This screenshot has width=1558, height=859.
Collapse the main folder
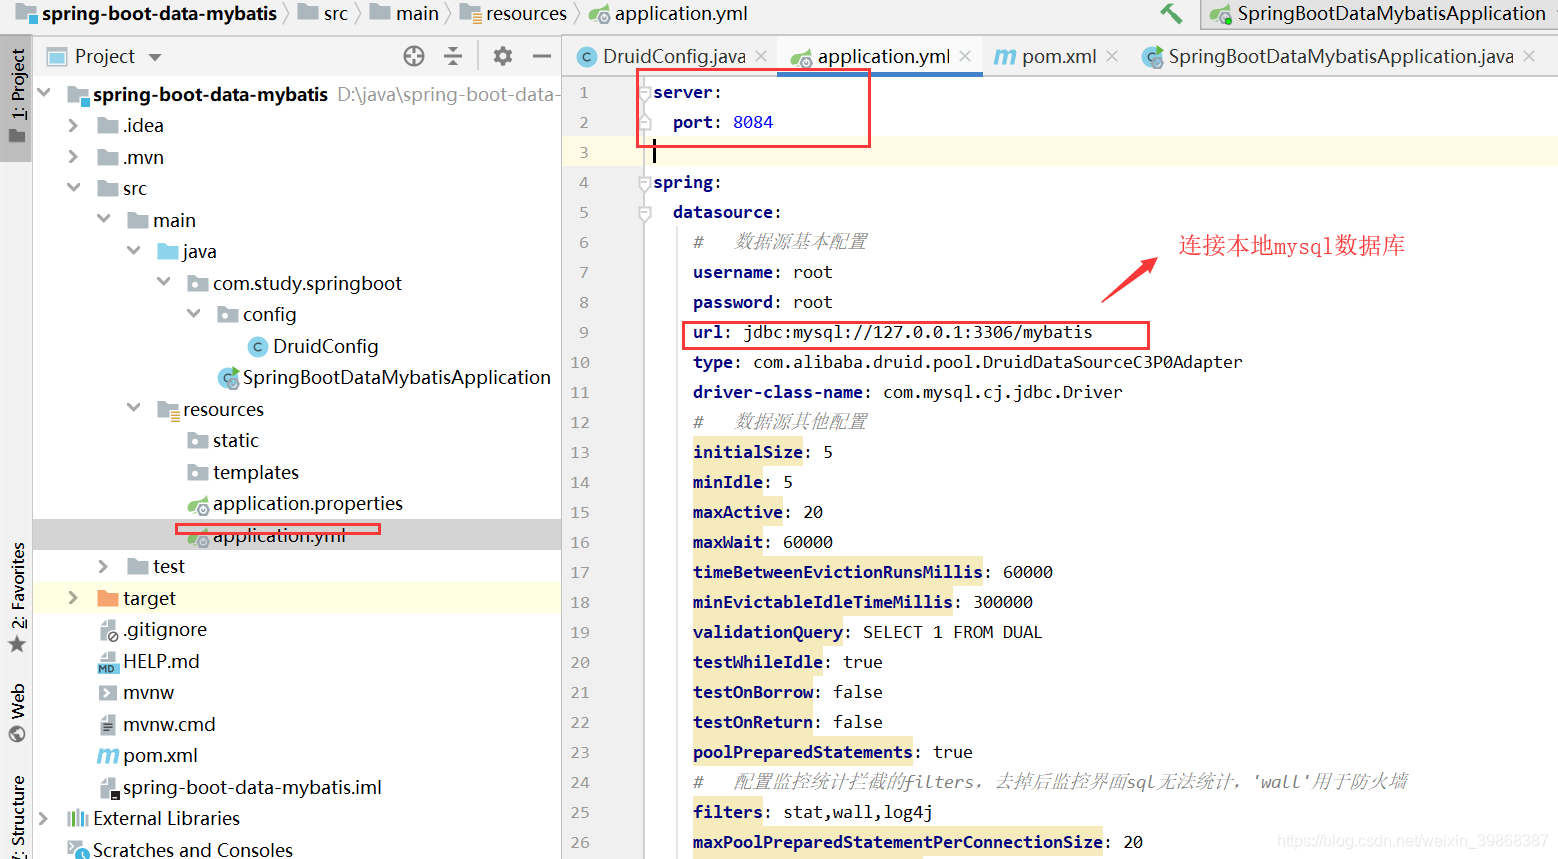[103, 219]
